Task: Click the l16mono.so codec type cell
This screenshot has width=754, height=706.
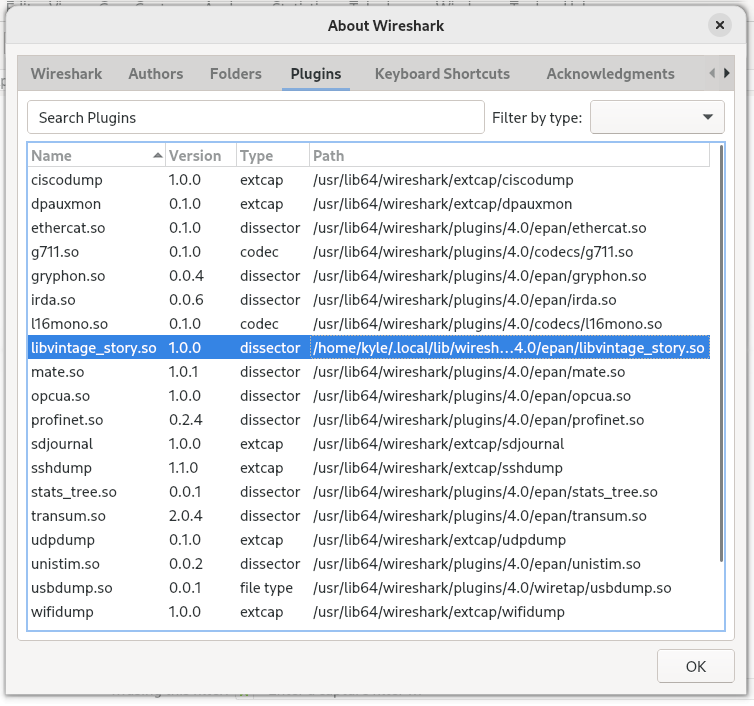Action: 273,324
